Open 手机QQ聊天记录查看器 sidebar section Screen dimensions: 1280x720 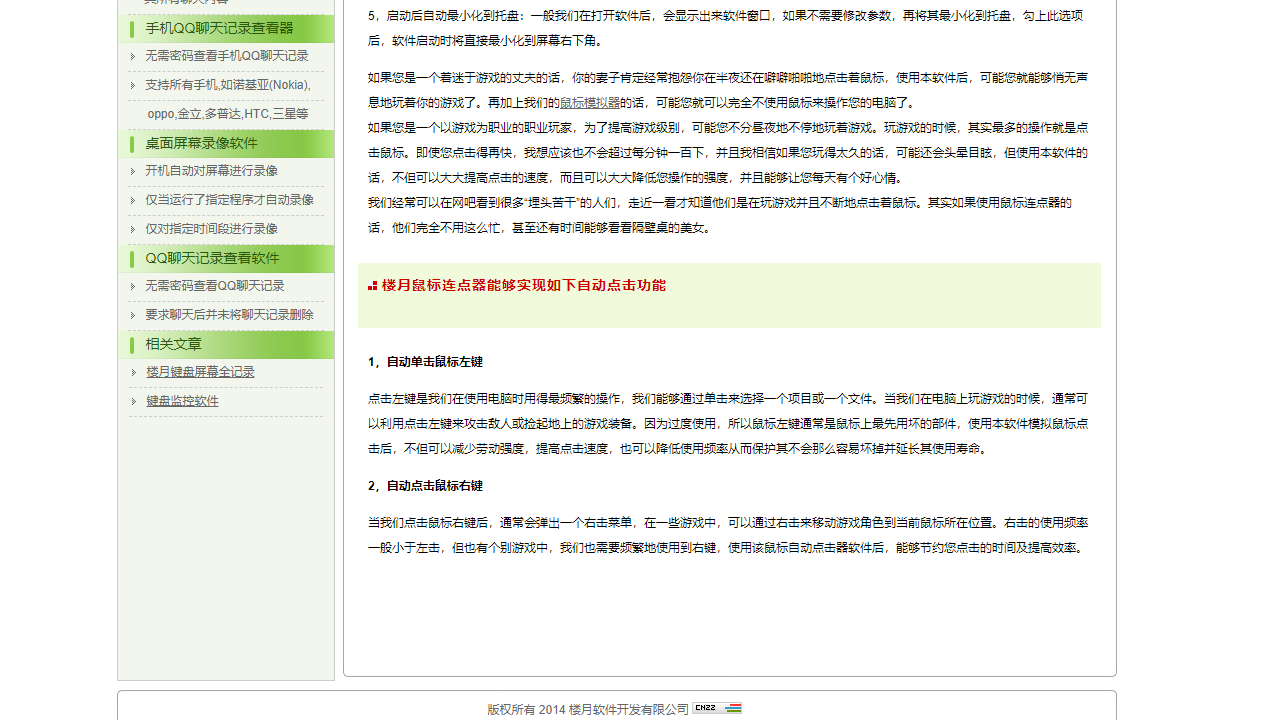click(x=219, y=28)
